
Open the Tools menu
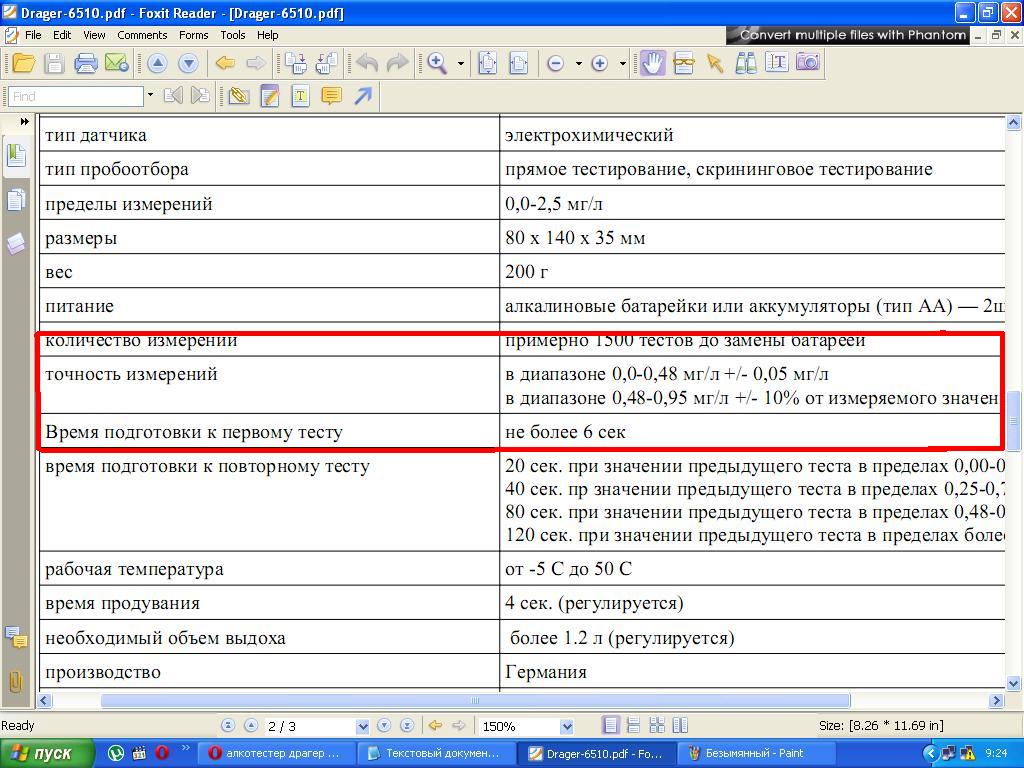coord(232,35)
